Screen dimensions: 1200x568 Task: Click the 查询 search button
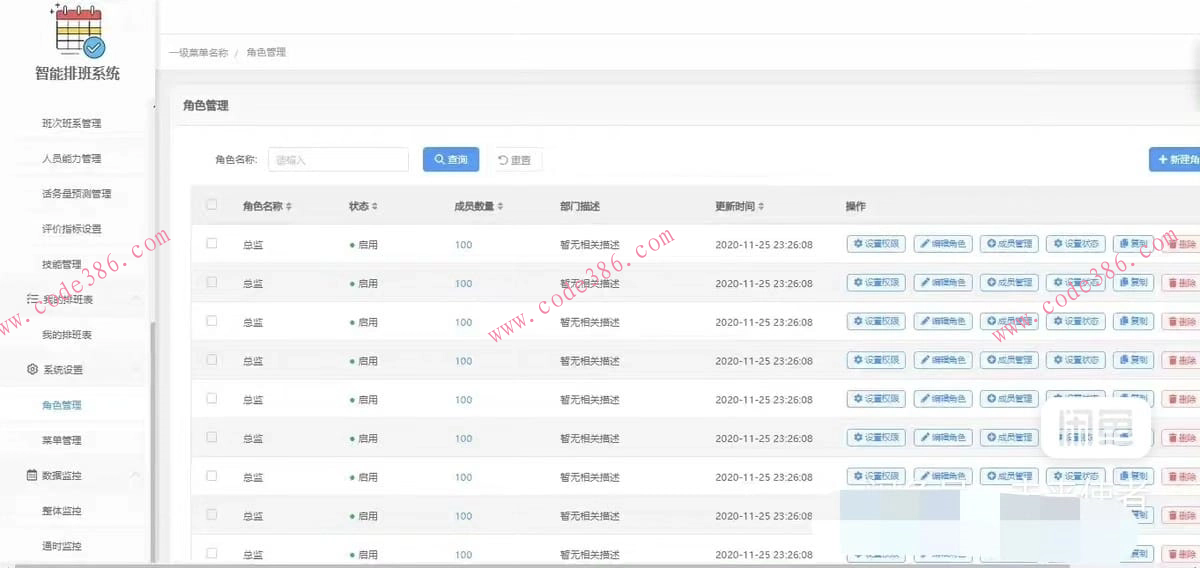tap(451, 160)
